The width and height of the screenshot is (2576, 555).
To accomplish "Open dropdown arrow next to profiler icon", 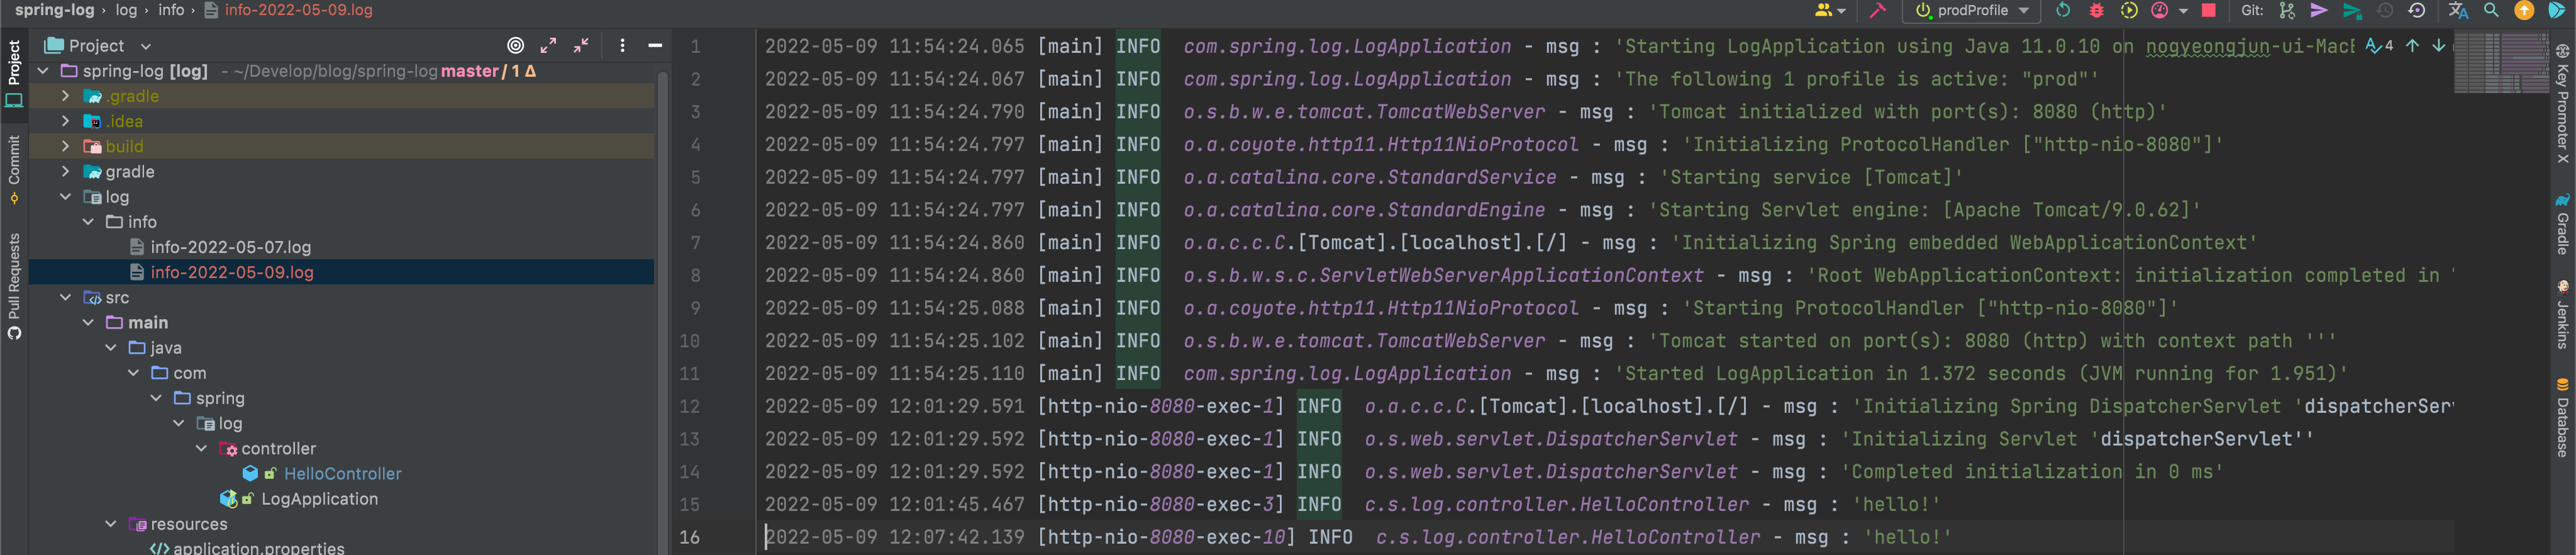I will [x=2183, y=11].
